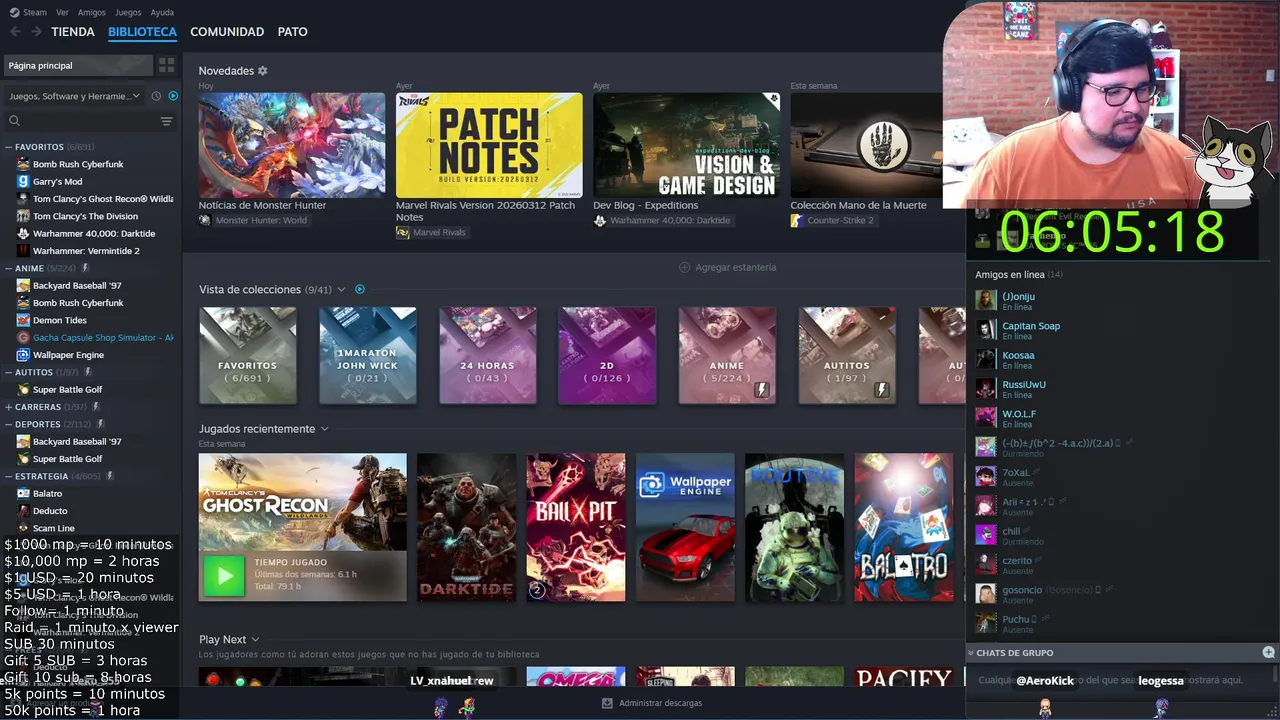Collapse the CHATS DE GRUPO section
Image resolution: width=1280 pixels, height=720 pixels.
click(x=971, y=652)
